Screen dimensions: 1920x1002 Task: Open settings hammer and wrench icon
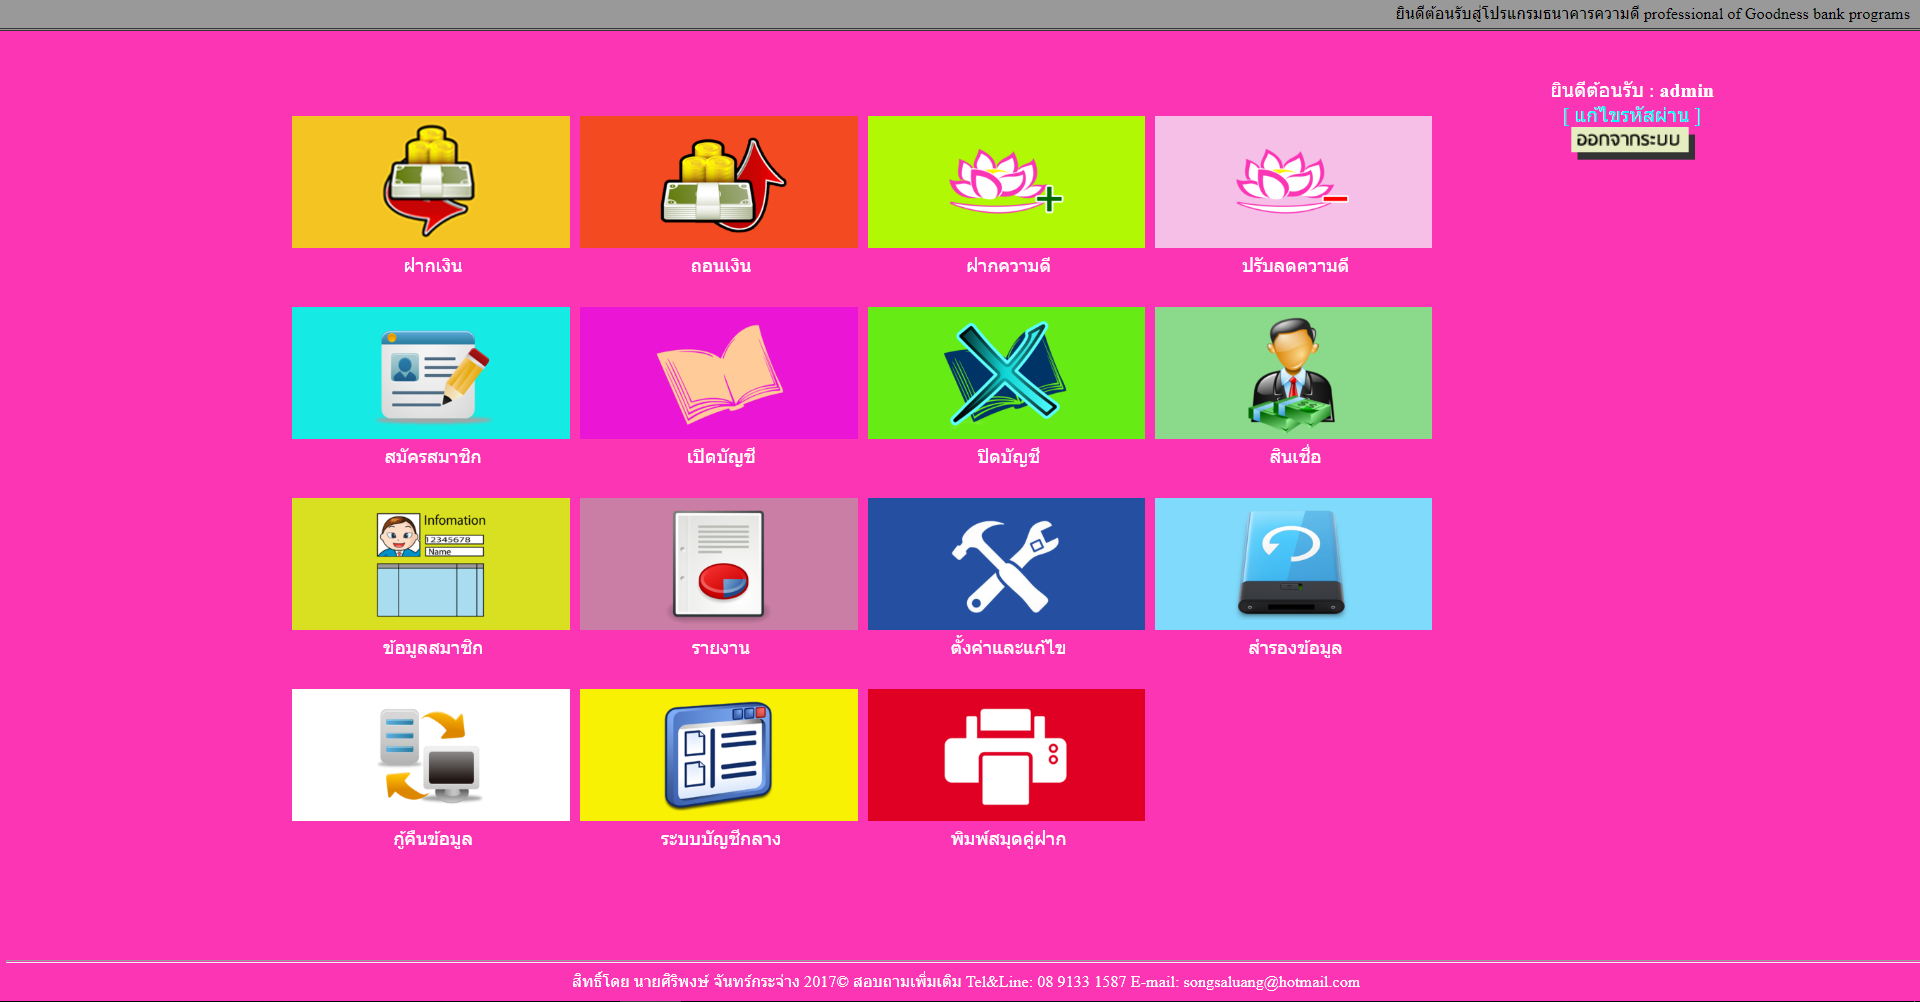pos(1006,564)
